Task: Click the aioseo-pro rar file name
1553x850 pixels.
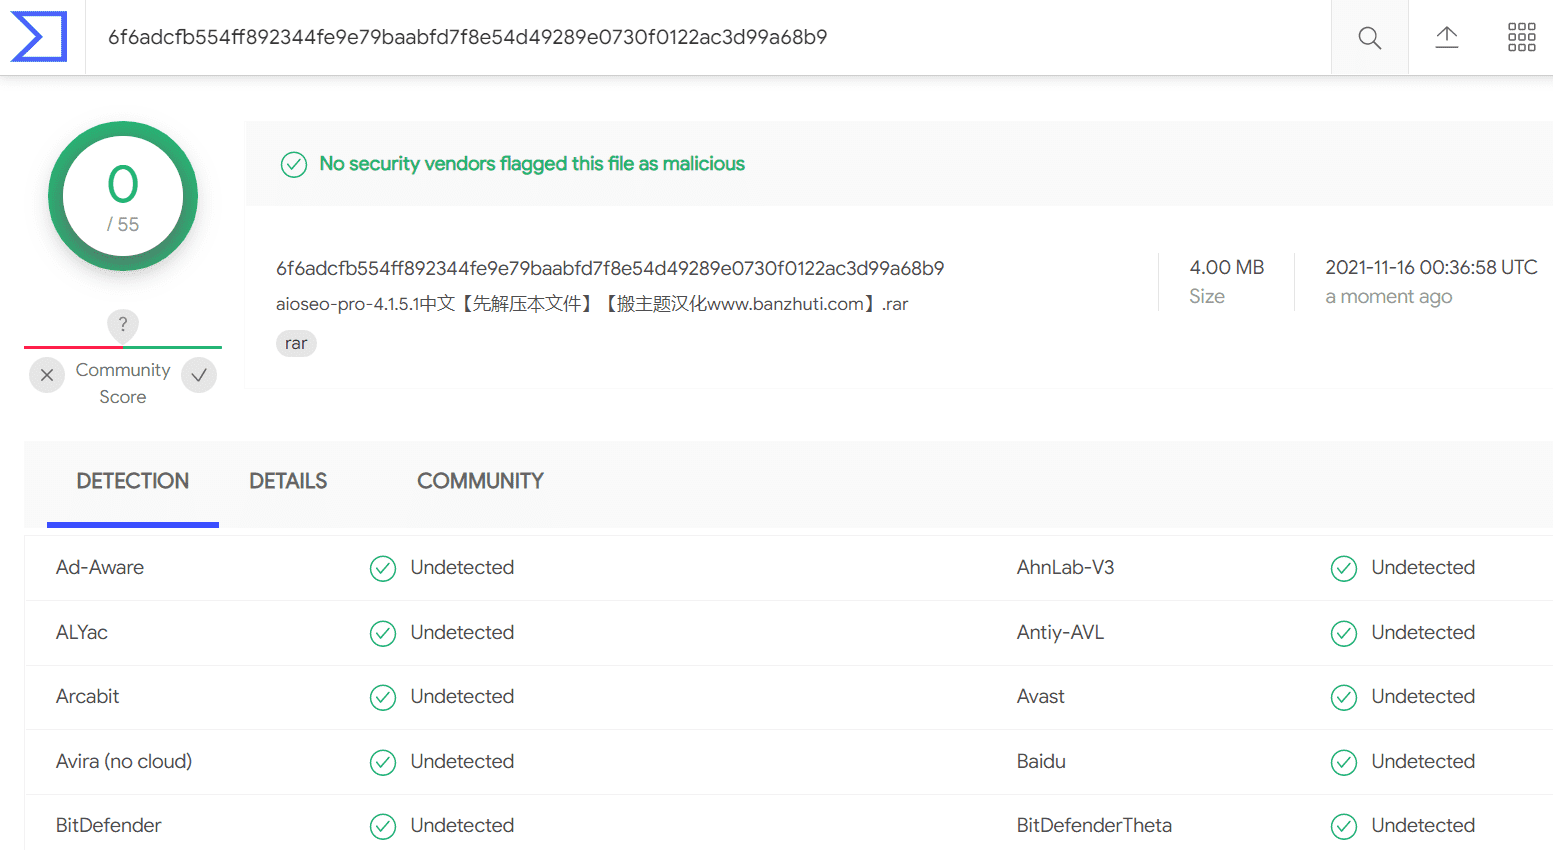Action: click(592, 304)
